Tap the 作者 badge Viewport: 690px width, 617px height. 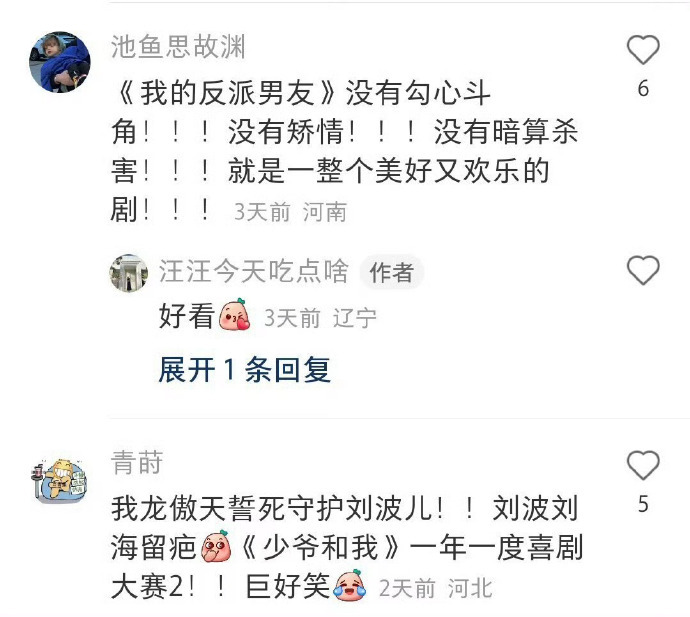click(x=392, y=272)
